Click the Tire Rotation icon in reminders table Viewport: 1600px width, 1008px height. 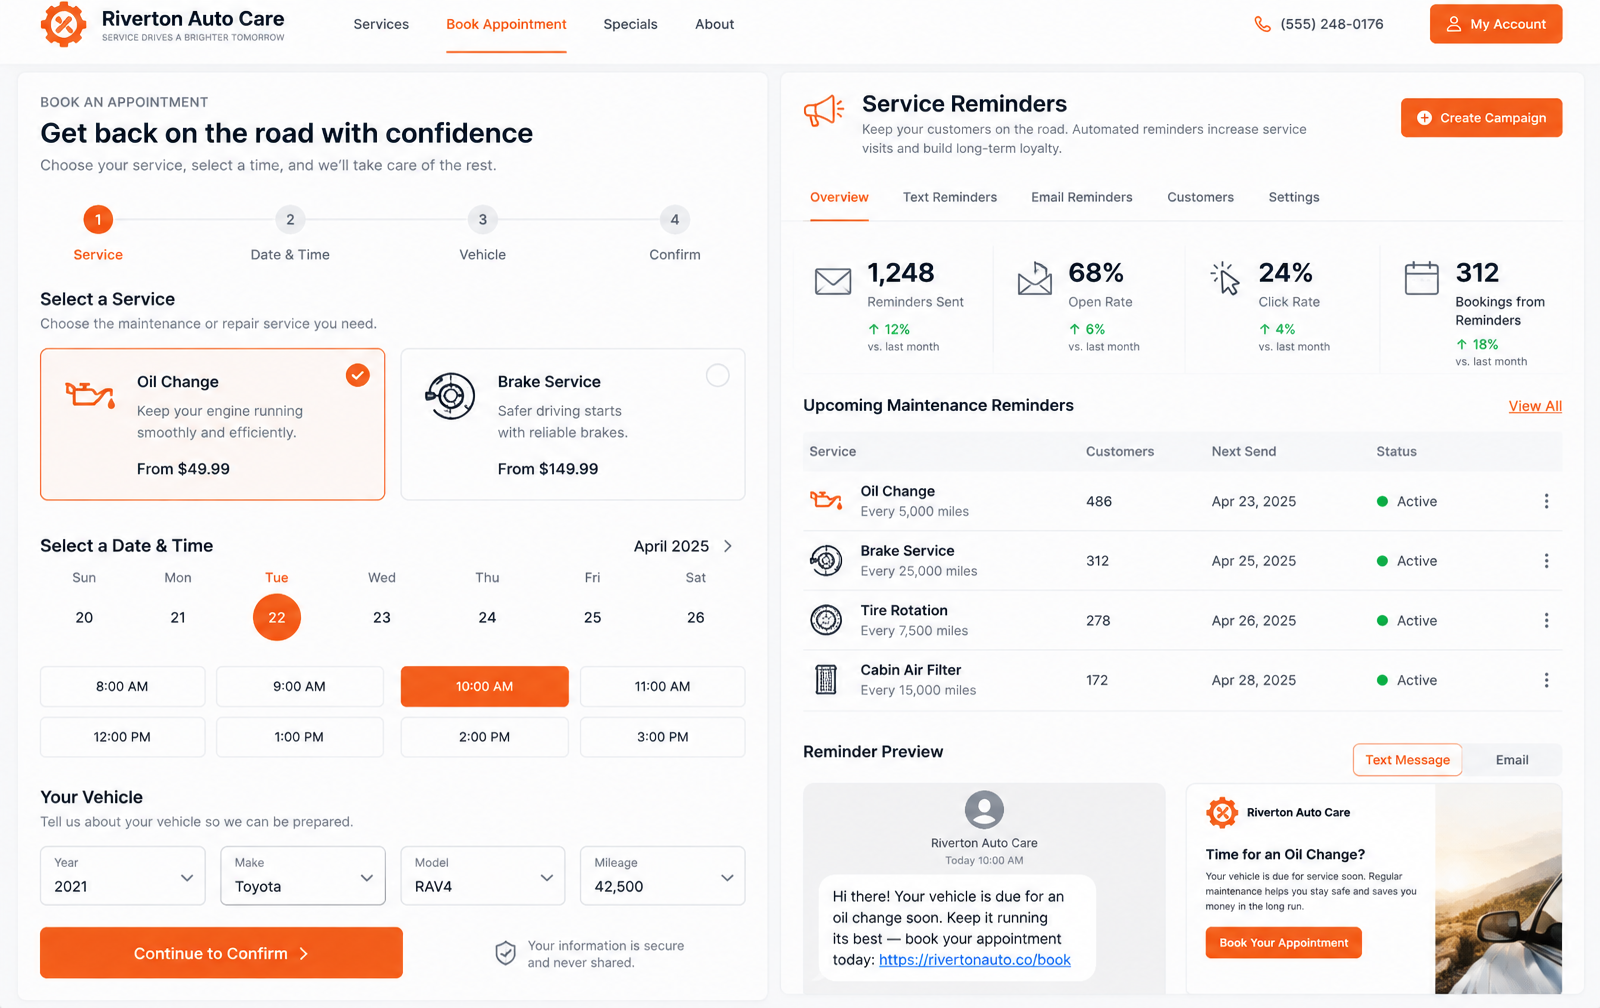[x=826, y=620]
